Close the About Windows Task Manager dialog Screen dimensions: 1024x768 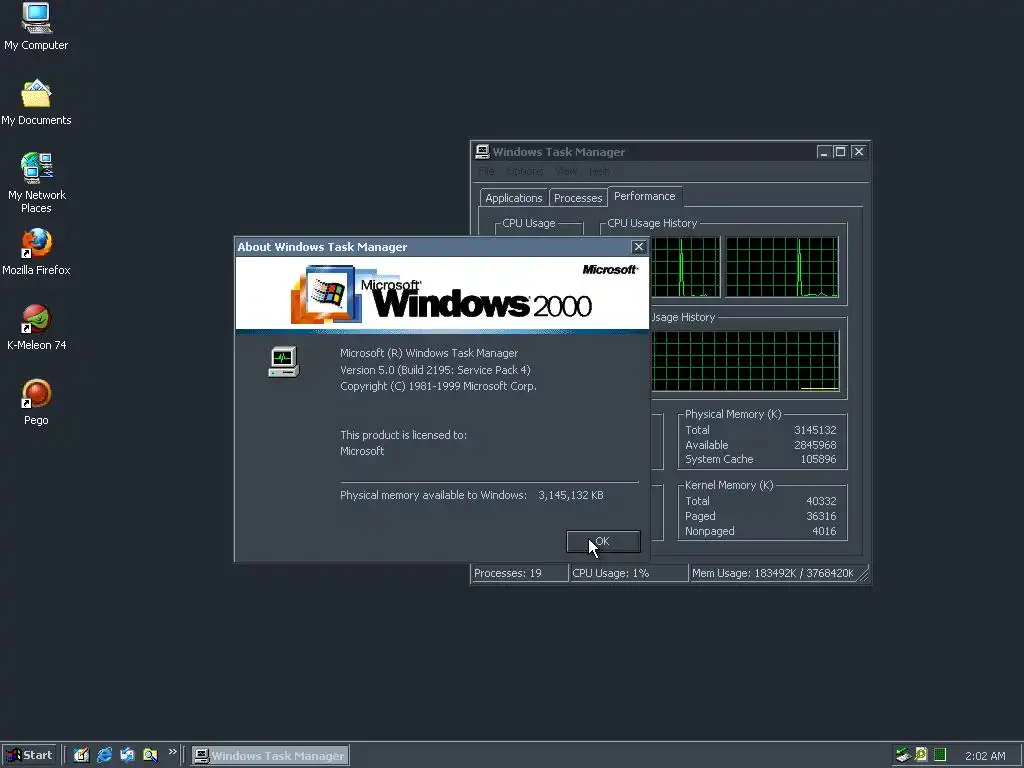pos(639,246)
